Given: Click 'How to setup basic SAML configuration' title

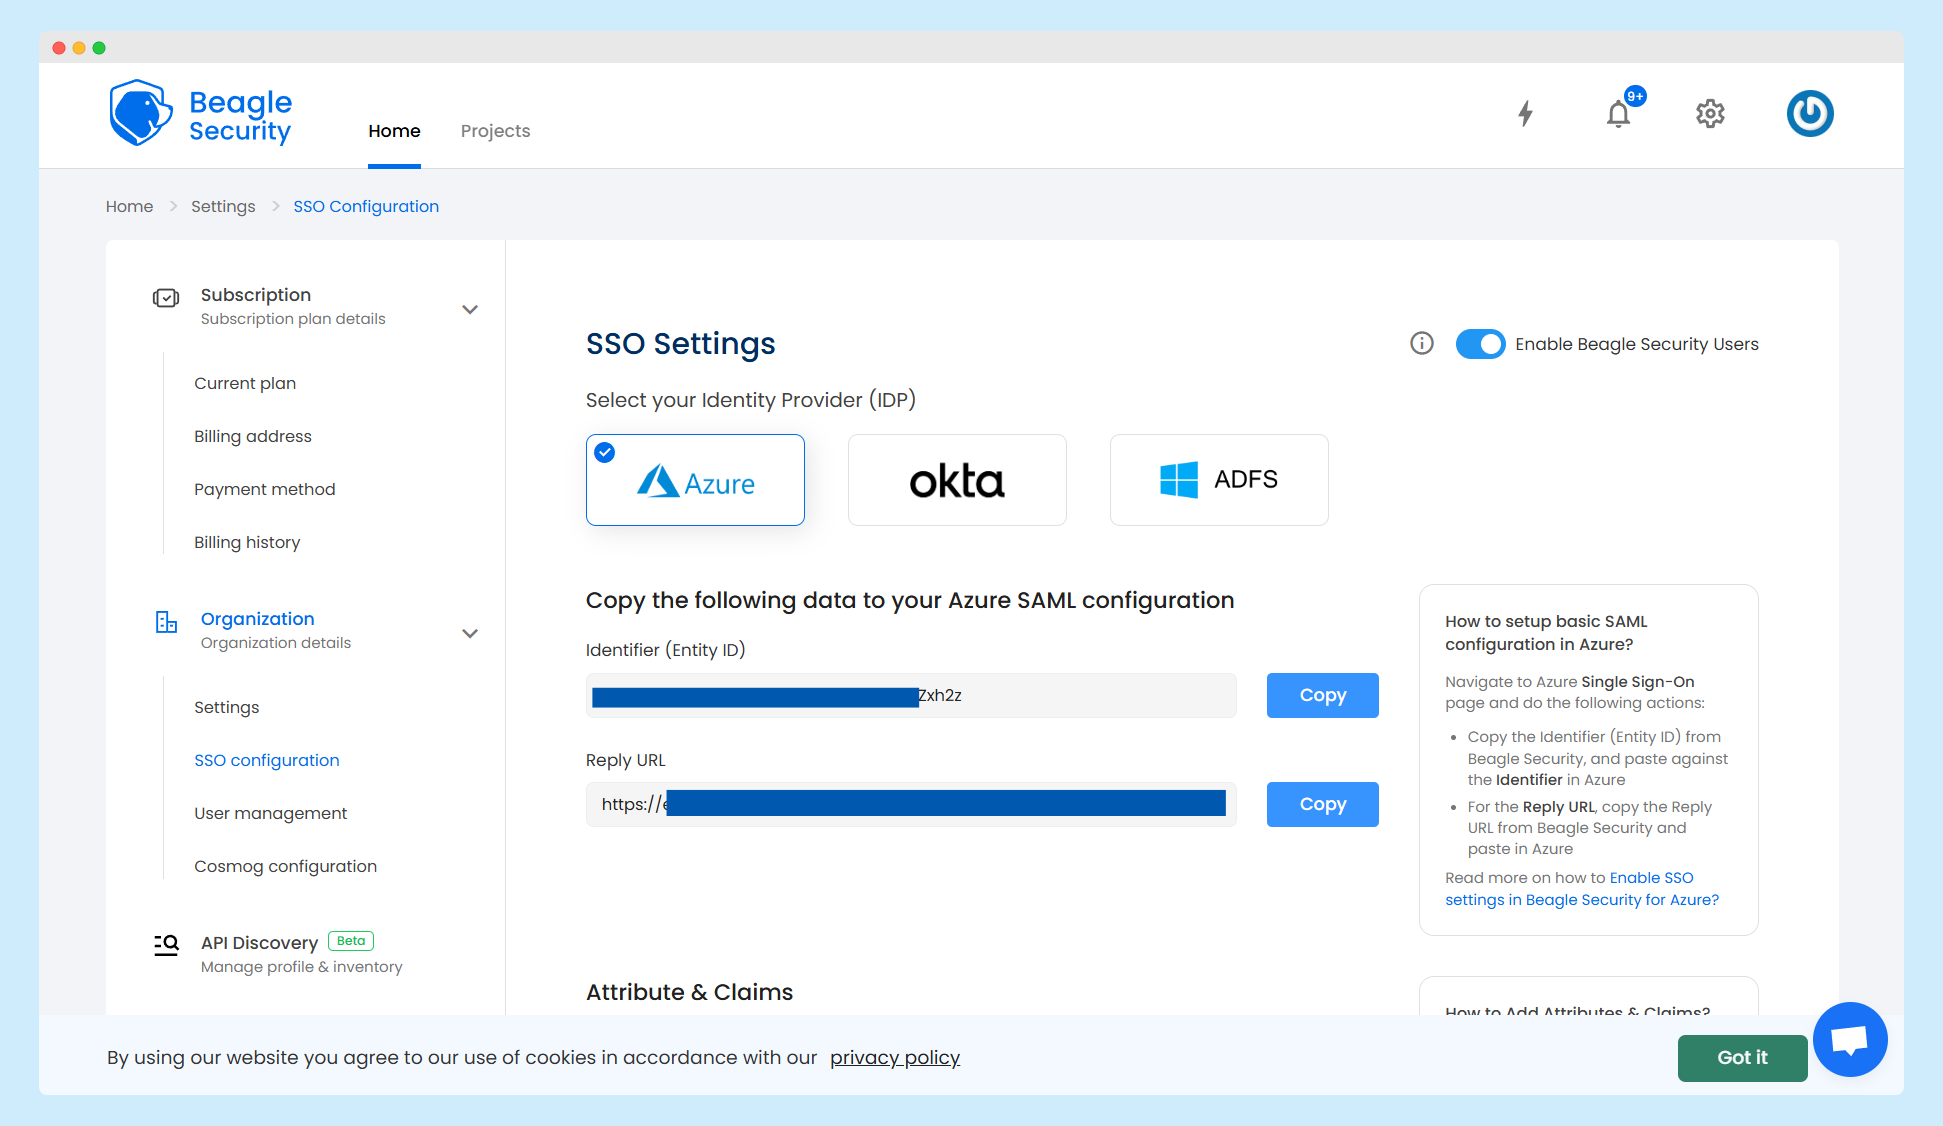Looking at the screenshot, I should 1546,633.
